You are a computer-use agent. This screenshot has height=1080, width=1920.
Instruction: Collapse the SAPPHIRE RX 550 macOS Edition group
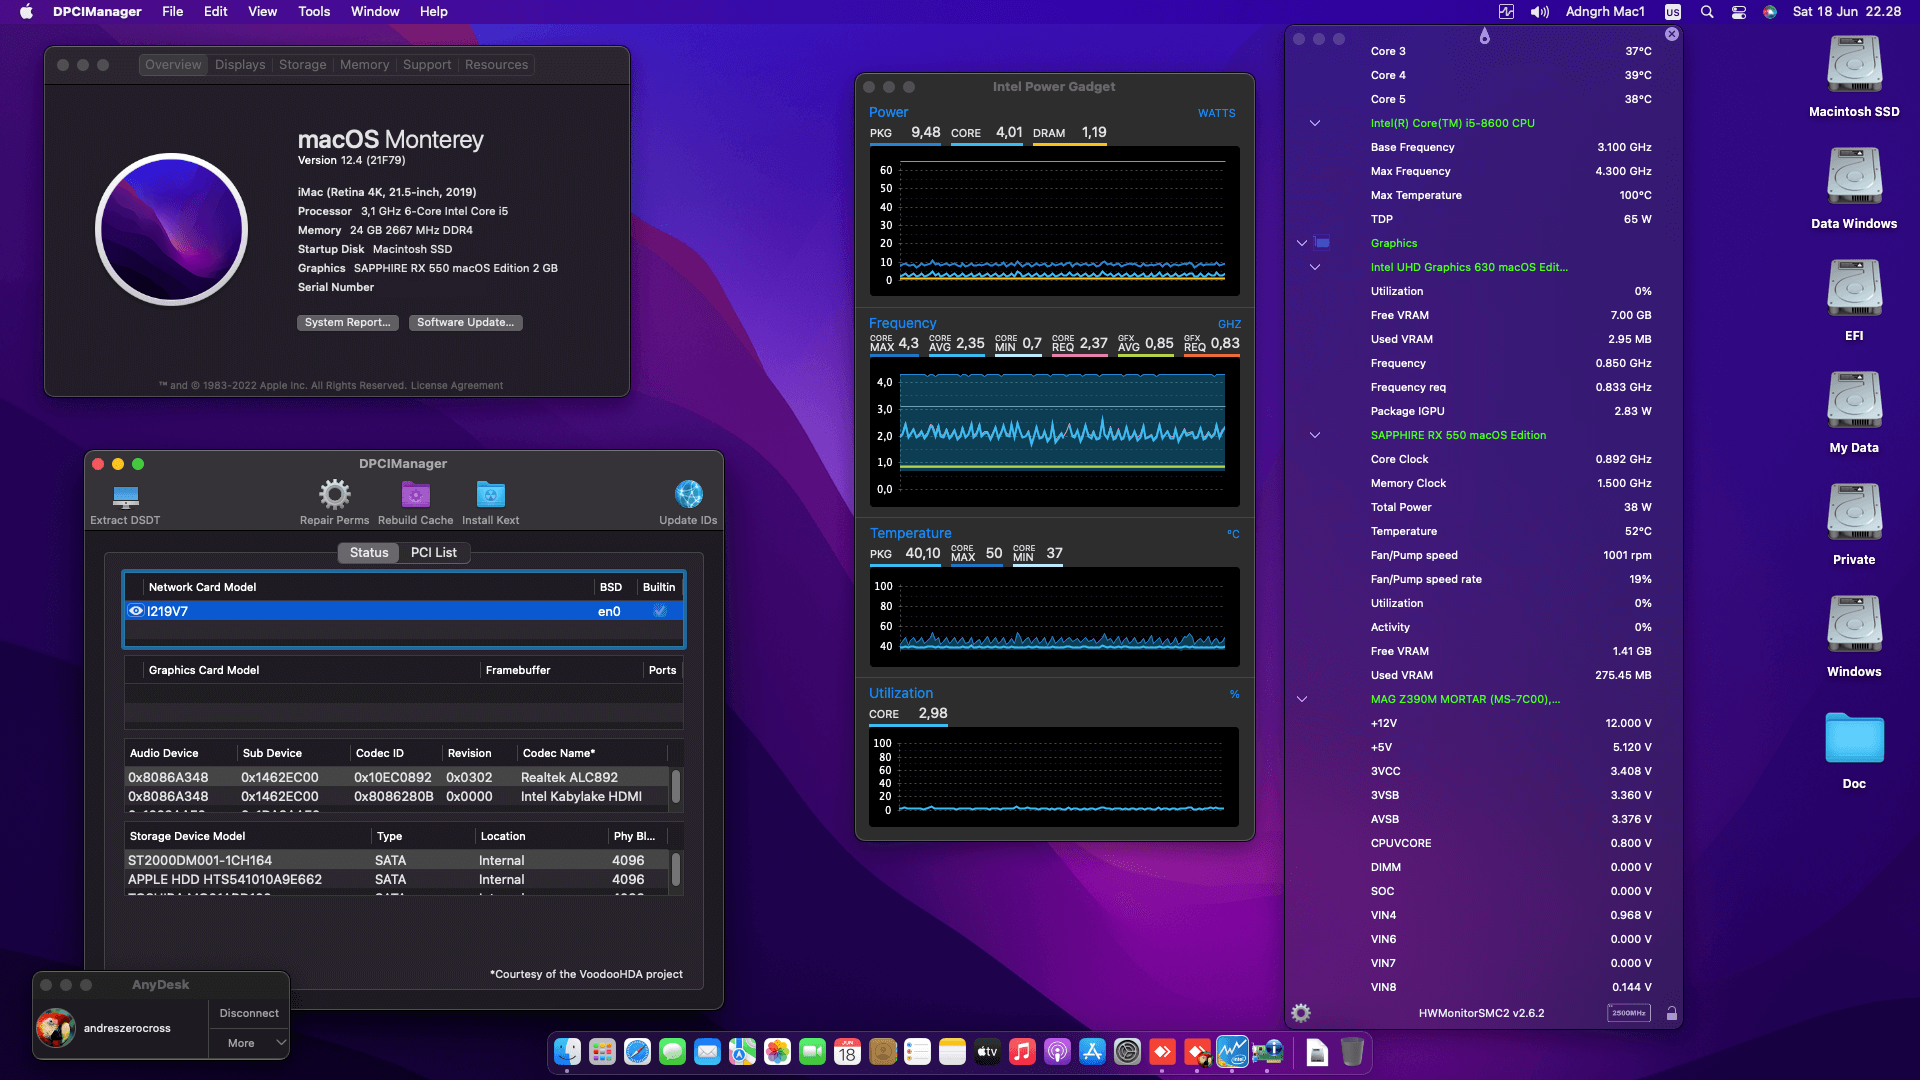pos(1315,435)
